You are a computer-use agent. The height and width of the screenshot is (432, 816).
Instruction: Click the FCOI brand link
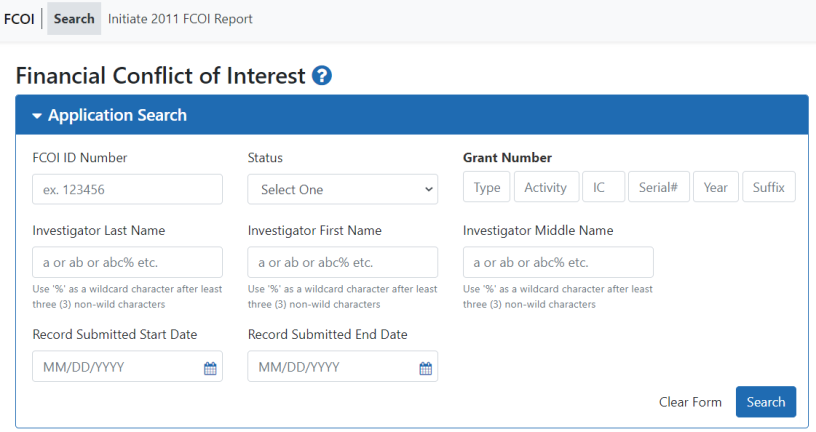pos(19,19)
